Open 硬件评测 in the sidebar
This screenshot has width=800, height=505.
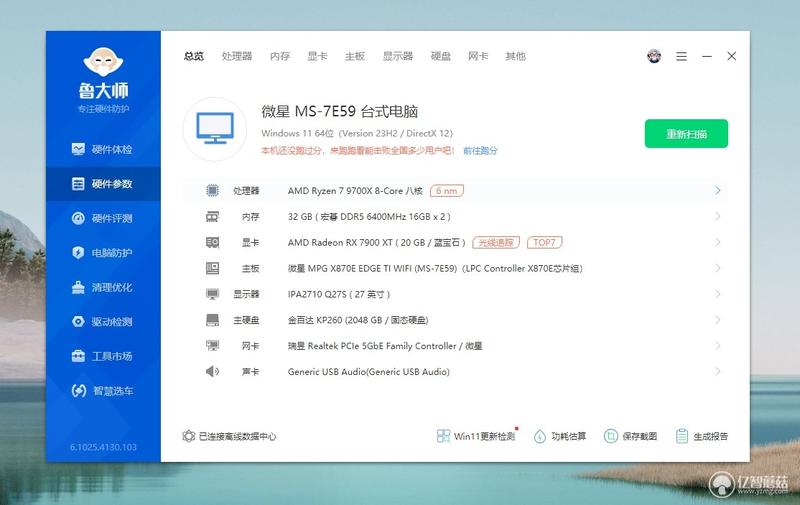coord(103,219)
